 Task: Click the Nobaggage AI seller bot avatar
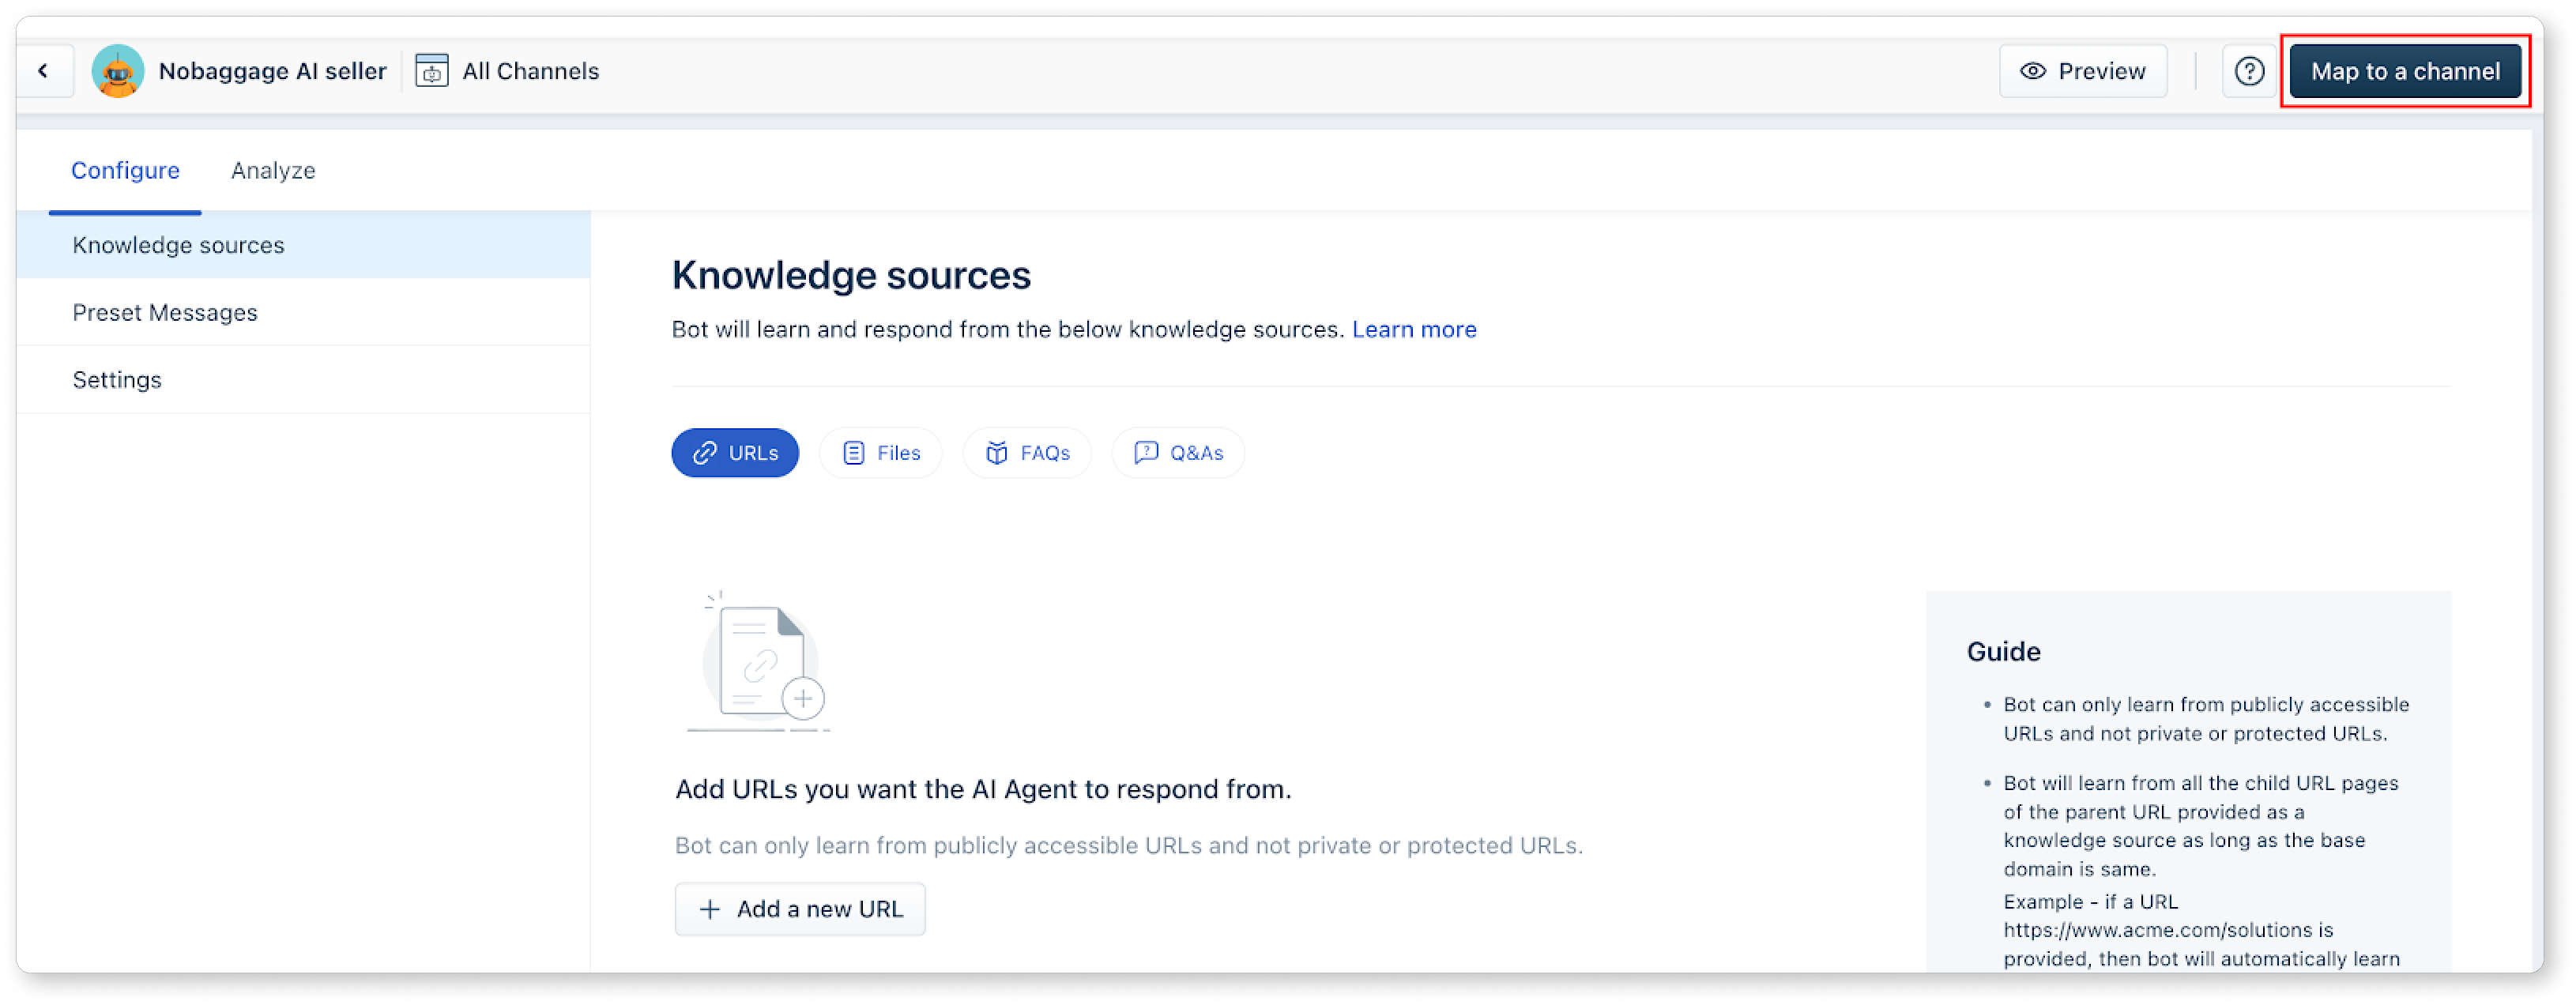pos(118,71)
